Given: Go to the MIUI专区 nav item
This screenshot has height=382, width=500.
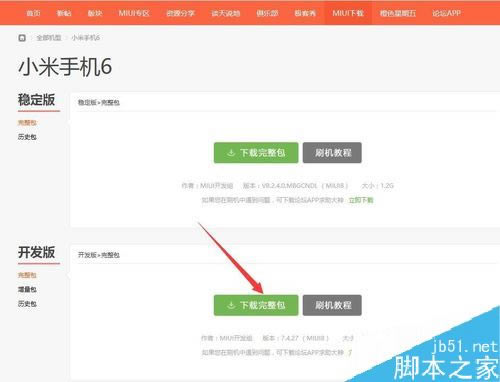Looking at the screenshot, I should point(134,13).
